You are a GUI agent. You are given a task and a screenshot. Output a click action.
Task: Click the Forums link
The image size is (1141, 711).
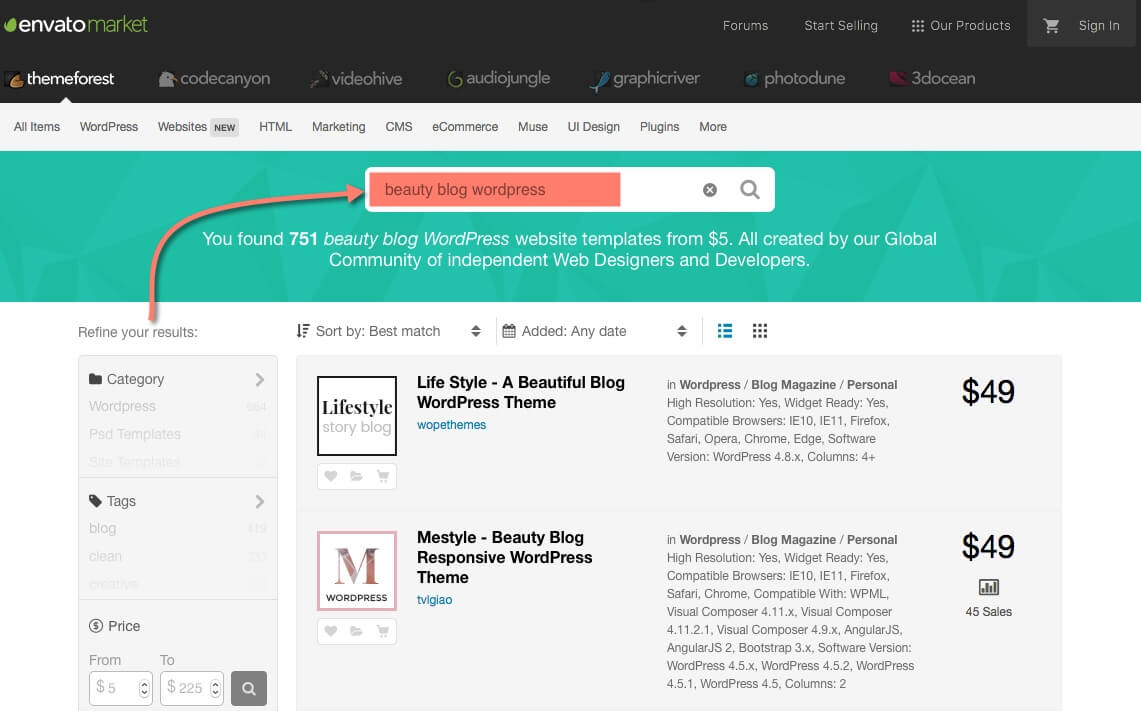(x=745, y=25)
